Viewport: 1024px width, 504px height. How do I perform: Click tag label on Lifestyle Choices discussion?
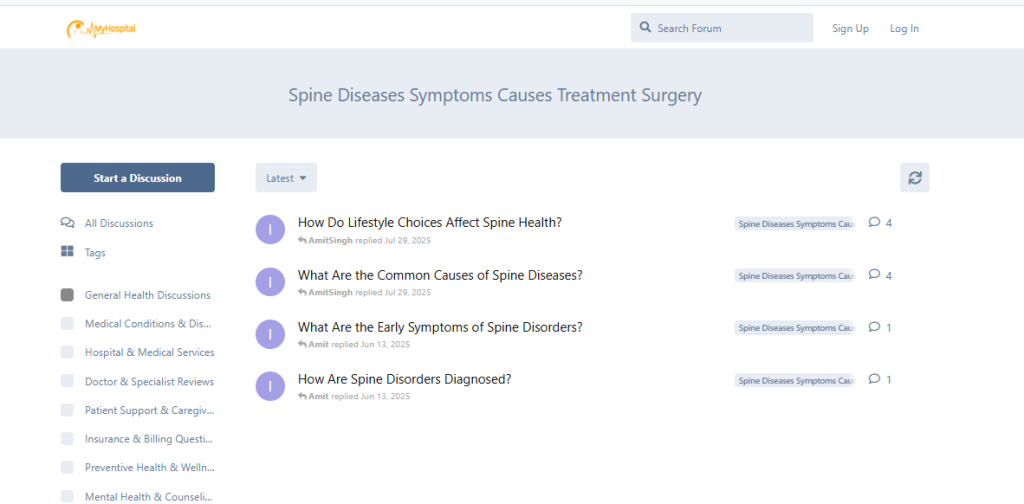pos(795,224)
